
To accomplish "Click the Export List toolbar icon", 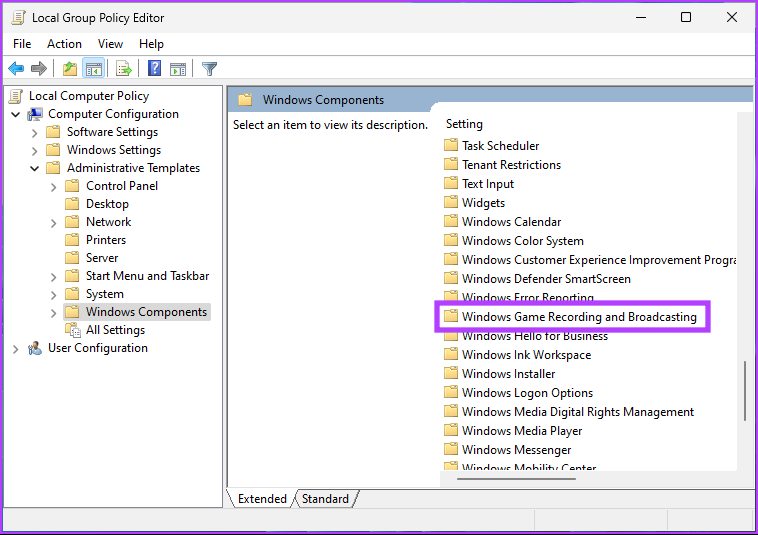I will click(x=124, y=69).
